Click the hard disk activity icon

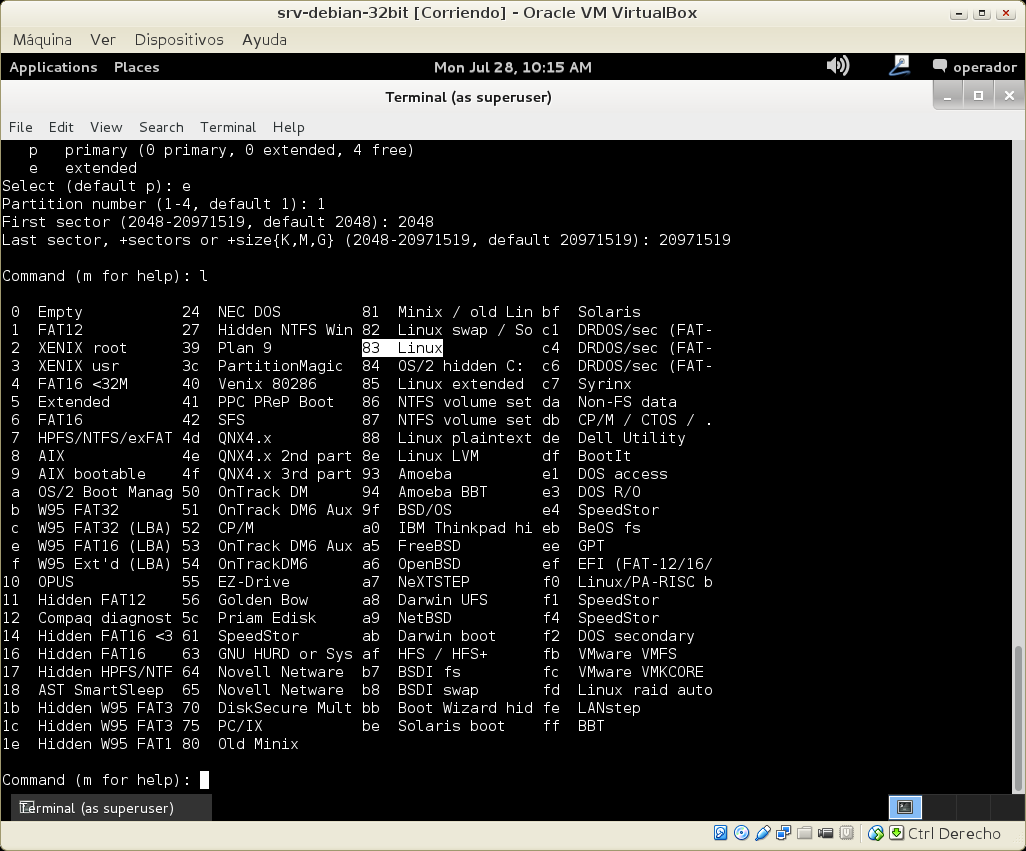click(x=721, y=833)
